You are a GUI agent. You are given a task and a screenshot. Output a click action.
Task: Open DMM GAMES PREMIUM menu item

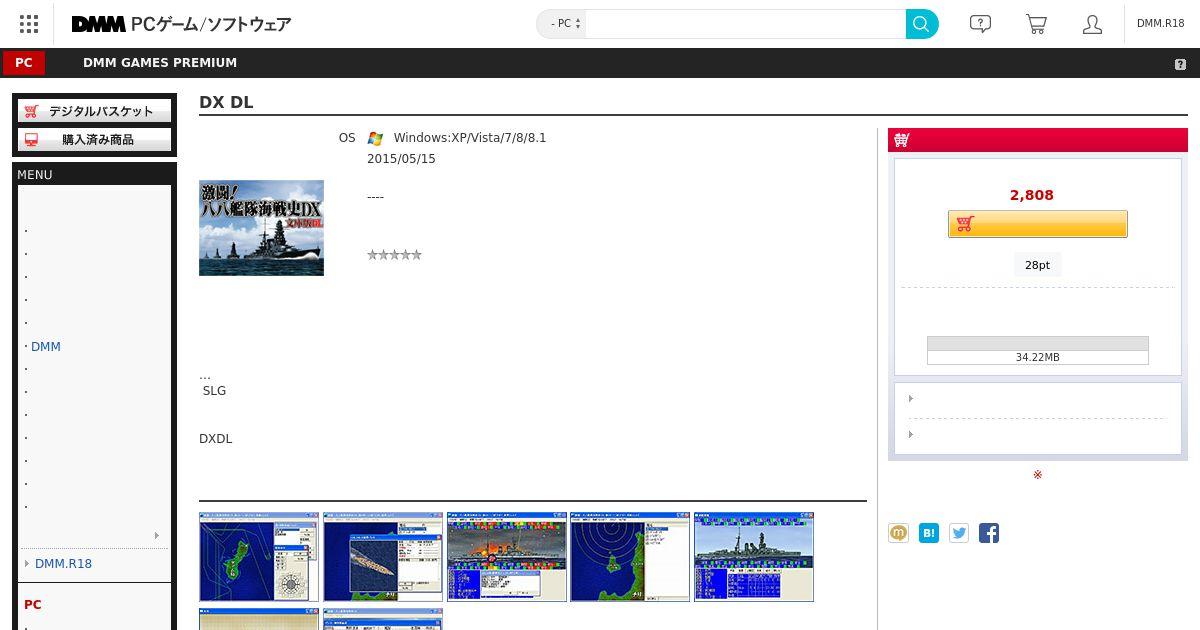tap(160, 63)
